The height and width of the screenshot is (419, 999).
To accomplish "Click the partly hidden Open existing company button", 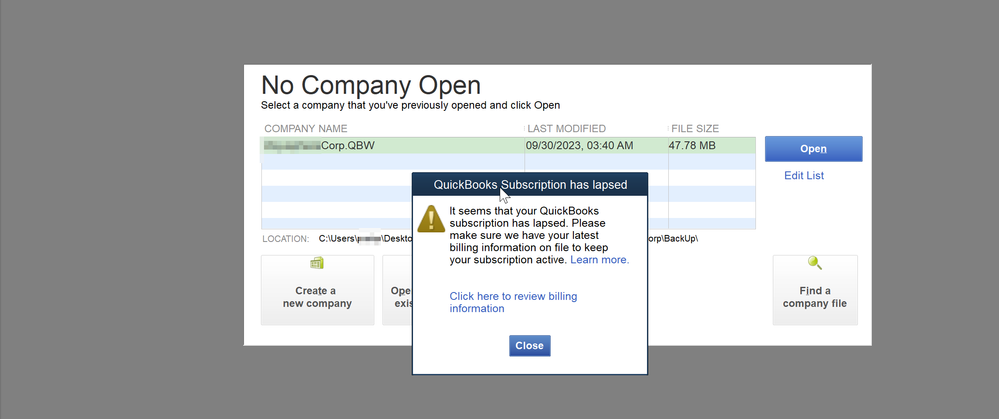I will (398, 290).
